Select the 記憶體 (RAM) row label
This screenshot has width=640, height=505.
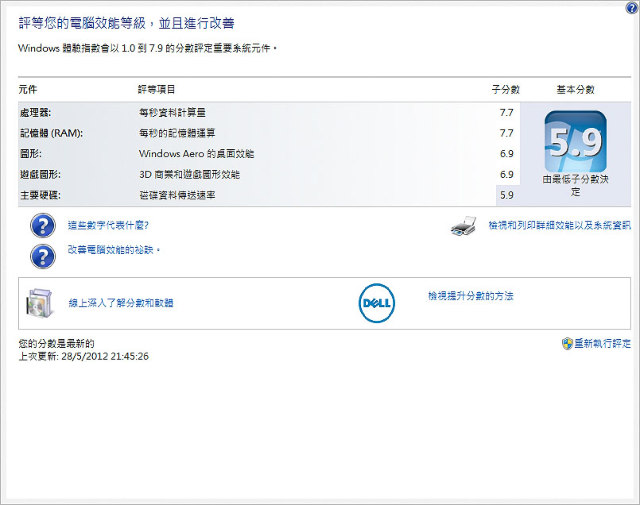click(x=51, y=133)
